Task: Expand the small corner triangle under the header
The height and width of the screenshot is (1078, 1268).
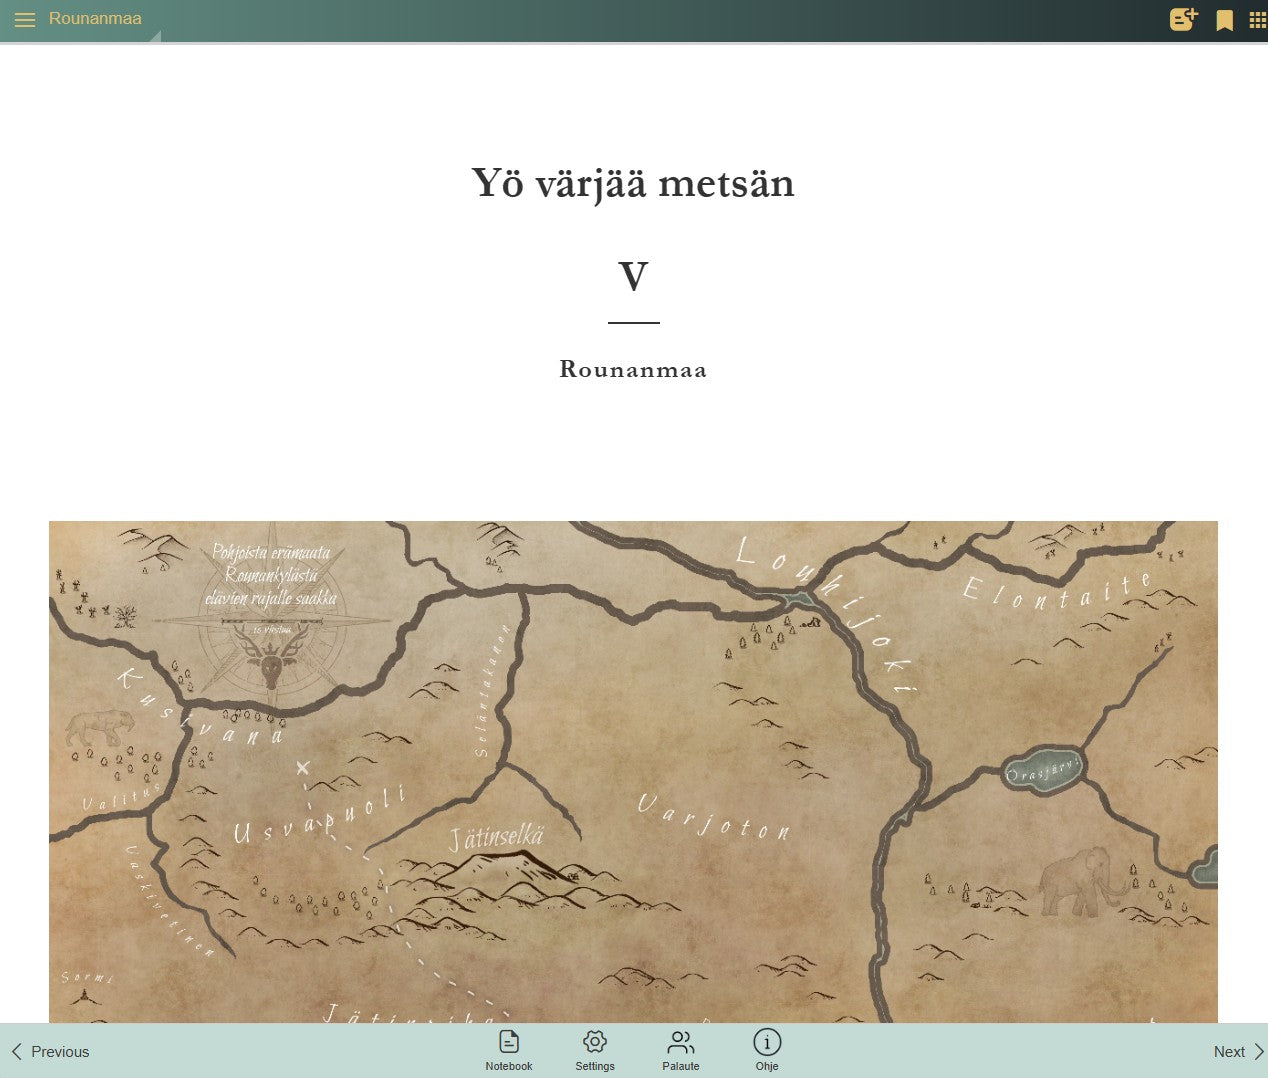Action: pos(155,37)
